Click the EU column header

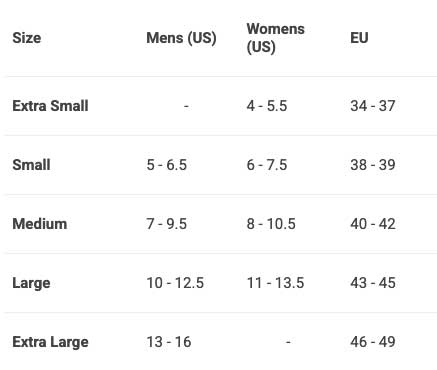359,38
